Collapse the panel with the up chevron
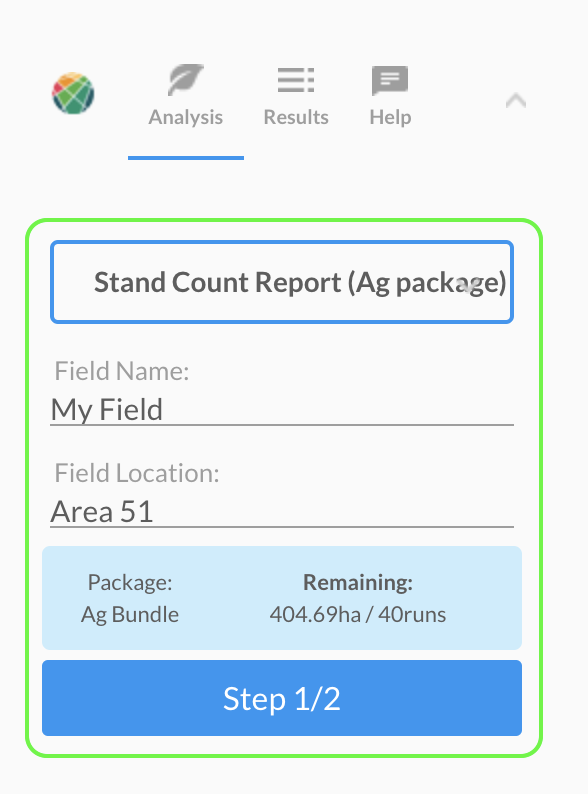Image resolution: width=588 pixels, height=794 pixels. pyautogui.click(x=516, y=100)
